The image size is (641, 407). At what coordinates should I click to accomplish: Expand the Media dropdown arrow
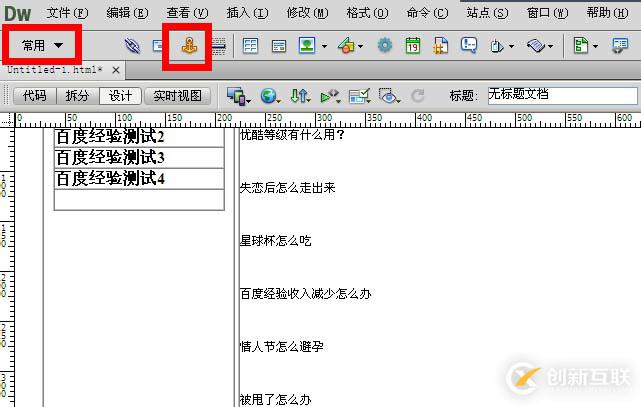tap(361, 46)
